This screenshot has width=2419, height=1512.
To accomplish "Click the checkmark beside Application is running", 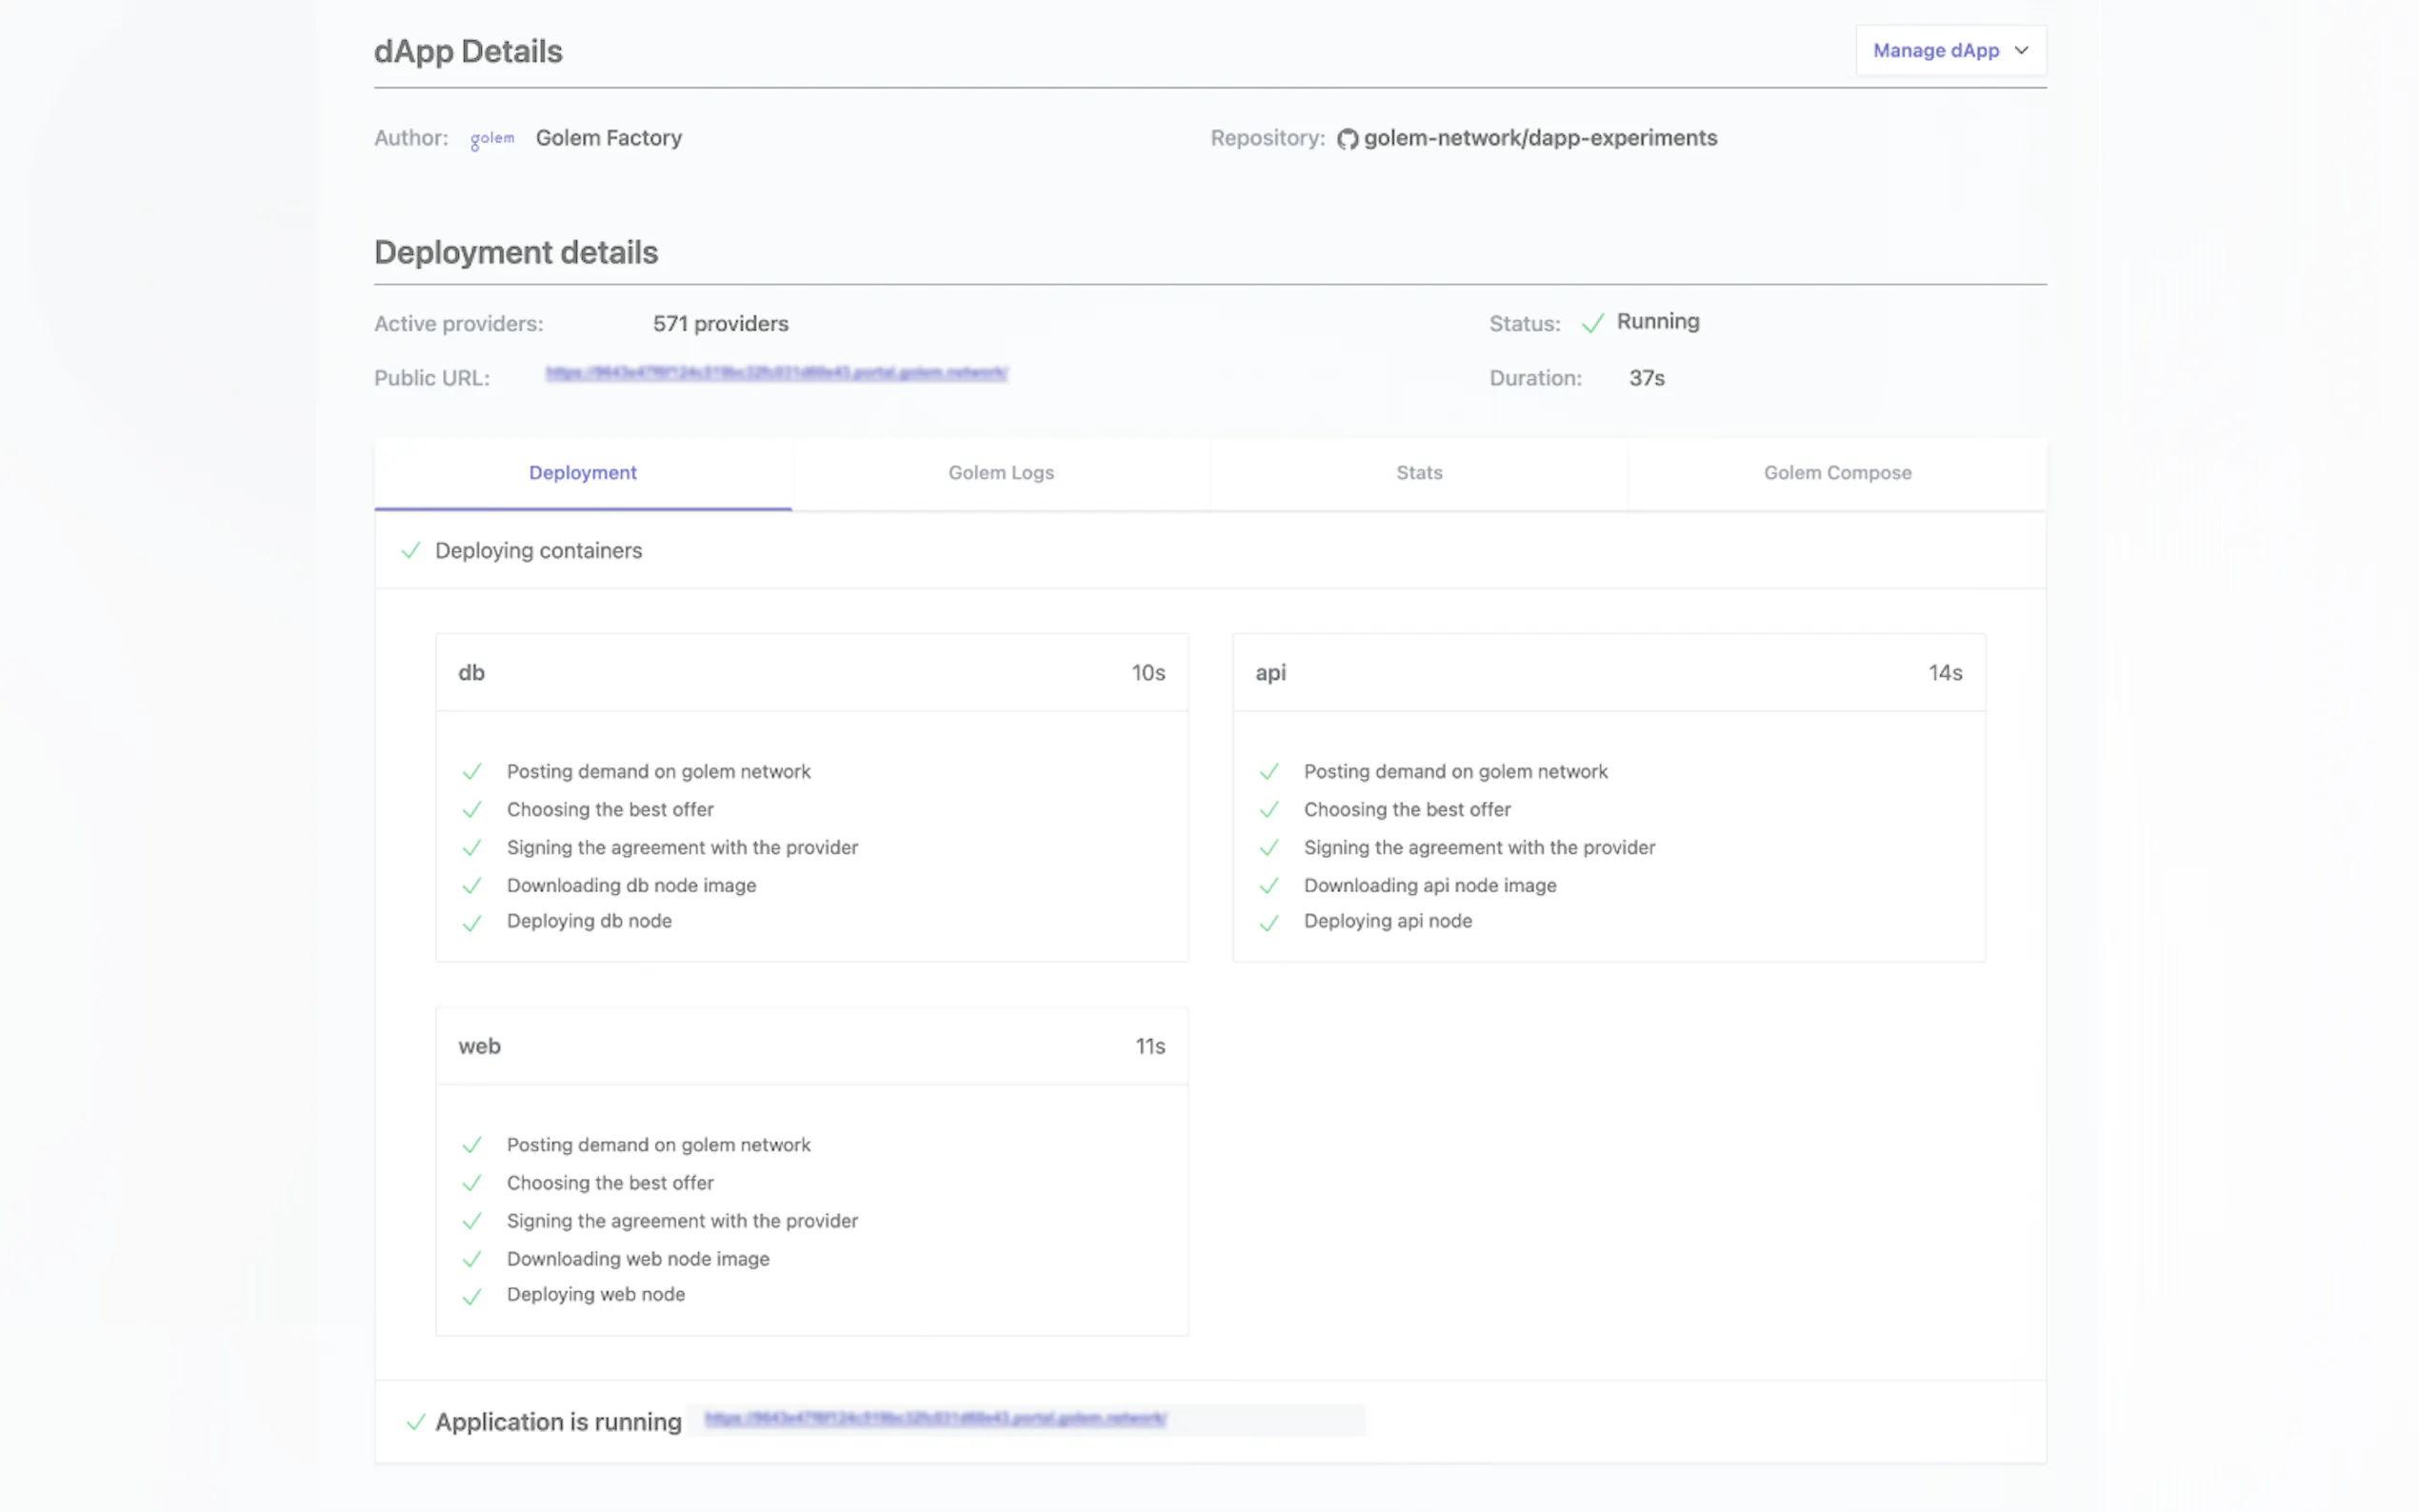I will (416, 1422).
